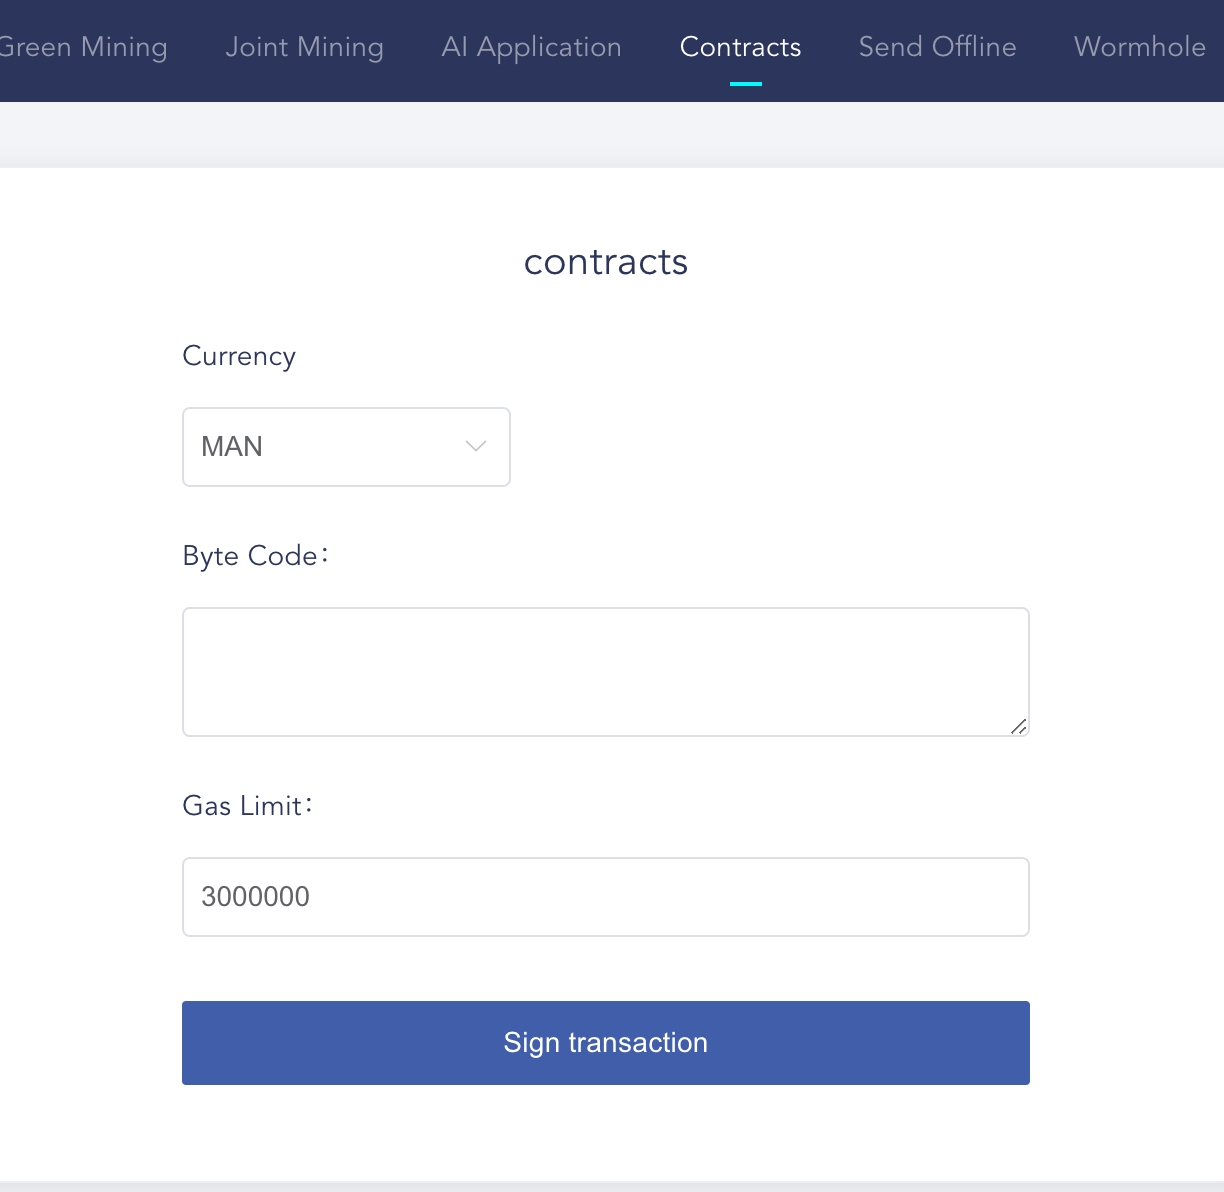Viewport: 1224px width, 1192px height.
Task: Open the Send Offline tab
Action: click(x=937, y=47)
